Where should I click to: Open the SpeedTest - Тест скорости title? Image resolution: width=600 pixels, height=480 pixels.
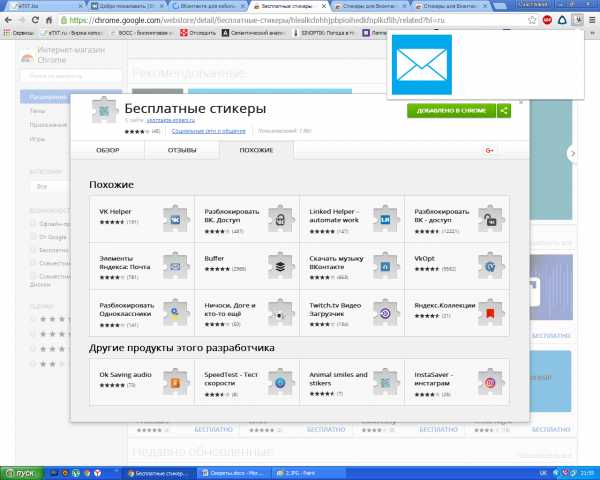[231, 379]
